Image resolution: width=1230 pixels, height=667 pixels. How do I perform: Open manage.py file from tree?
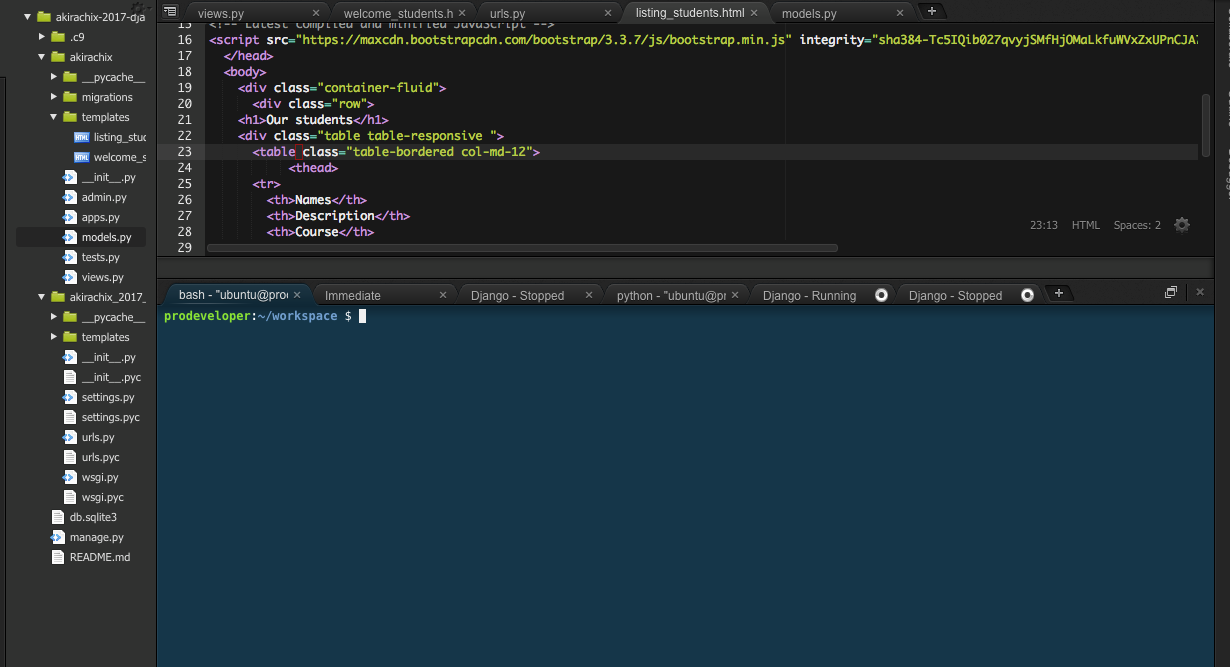(x=96, y=537)
